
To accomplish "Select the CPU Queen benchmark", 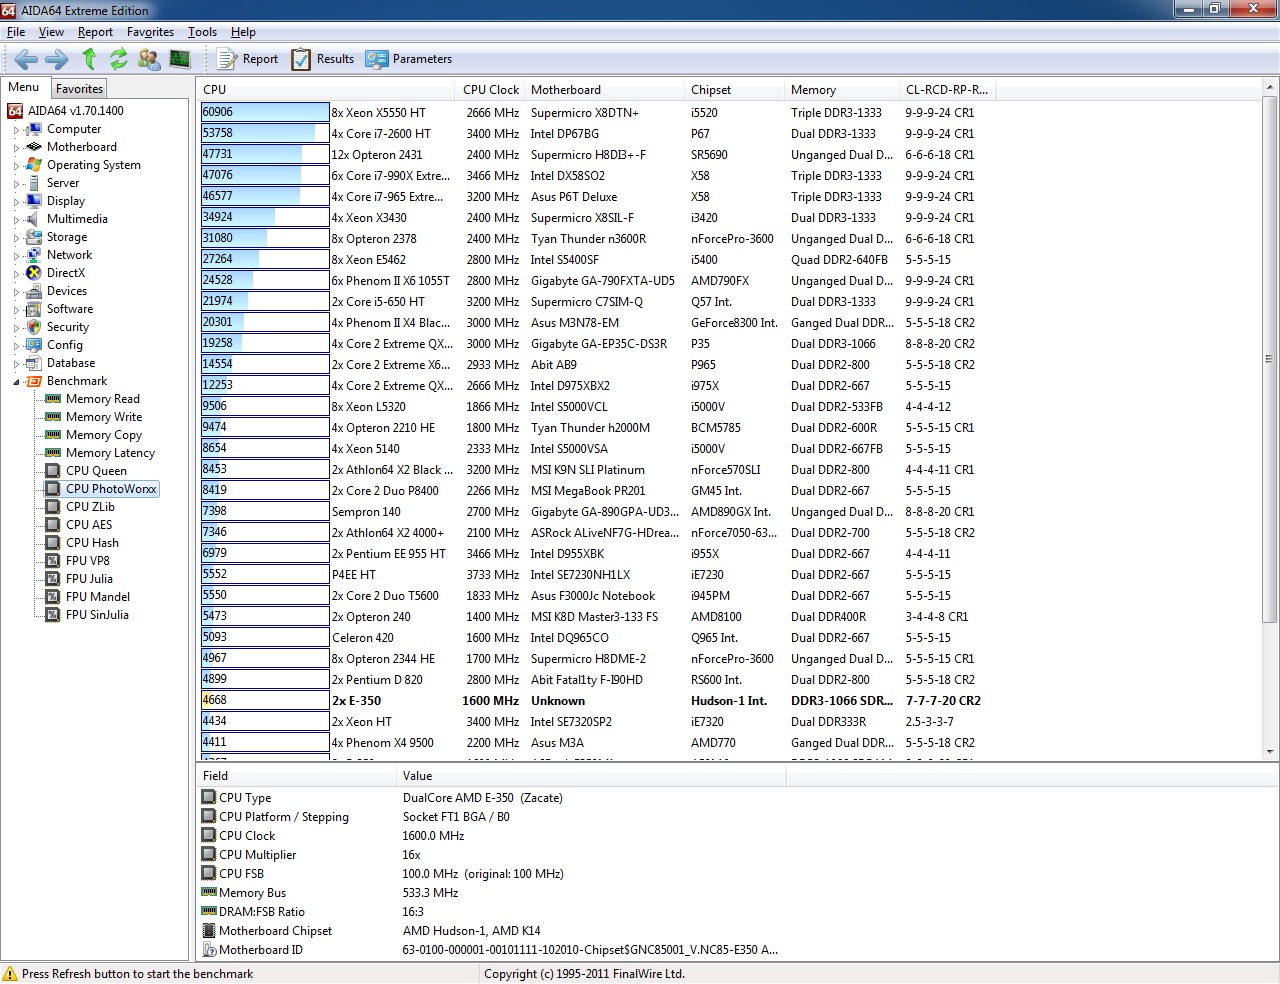I will click(x=96, y=471).
